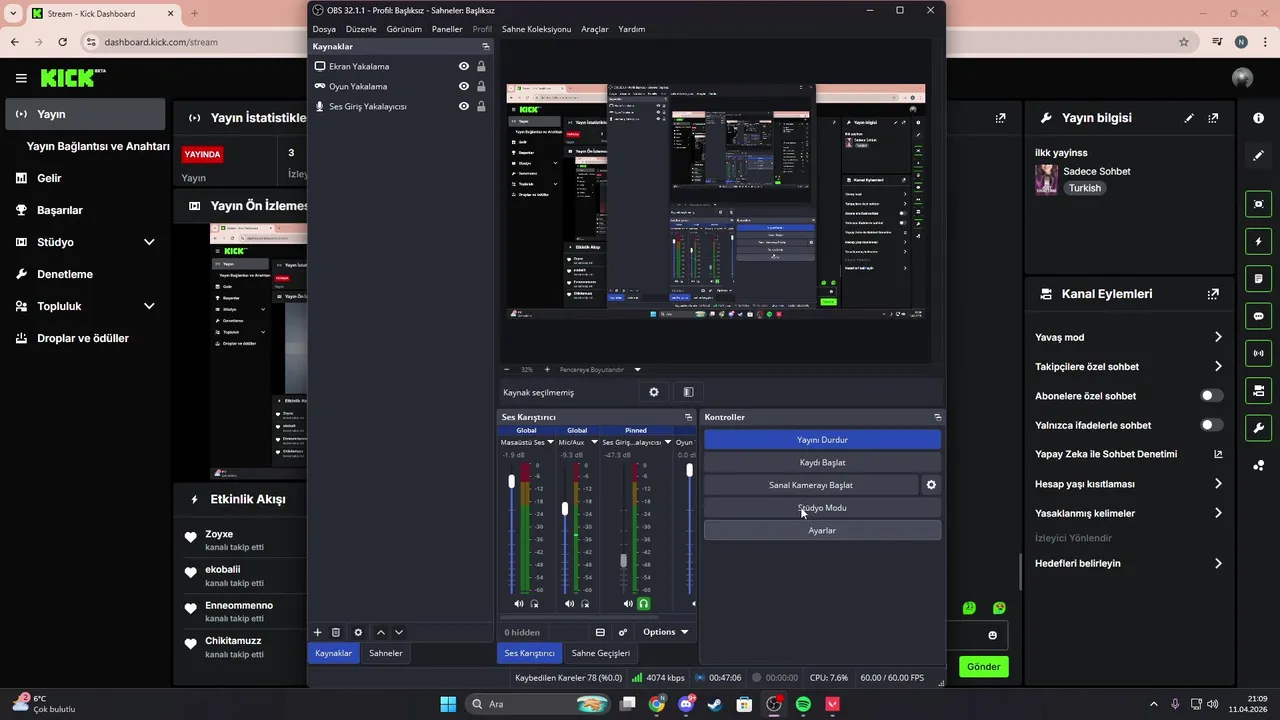Open Kick hamburger menu

[x=21, y=78]
